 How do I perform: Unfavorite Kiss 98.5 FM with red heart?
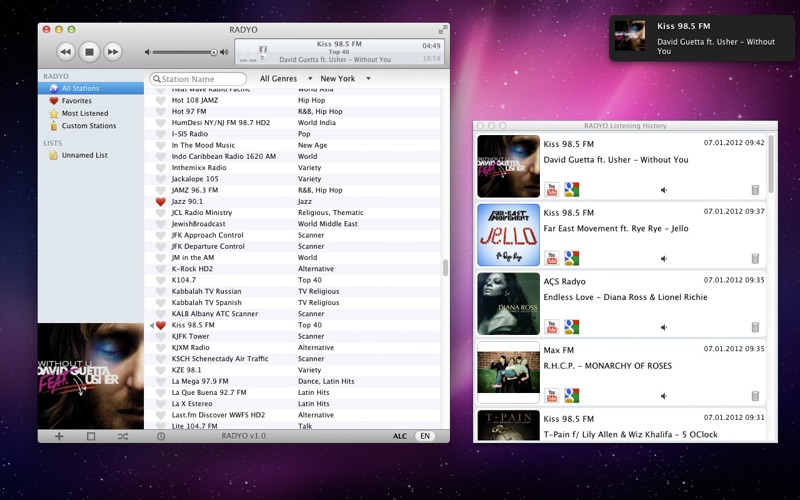pos(161,325)
